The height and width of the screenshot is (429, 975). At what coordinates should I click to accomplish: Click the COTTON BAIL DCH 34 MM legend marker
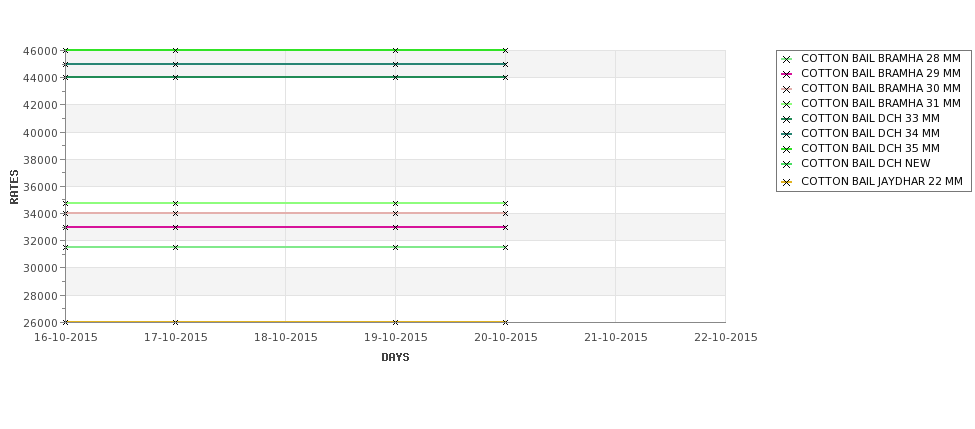click(787, 134)
